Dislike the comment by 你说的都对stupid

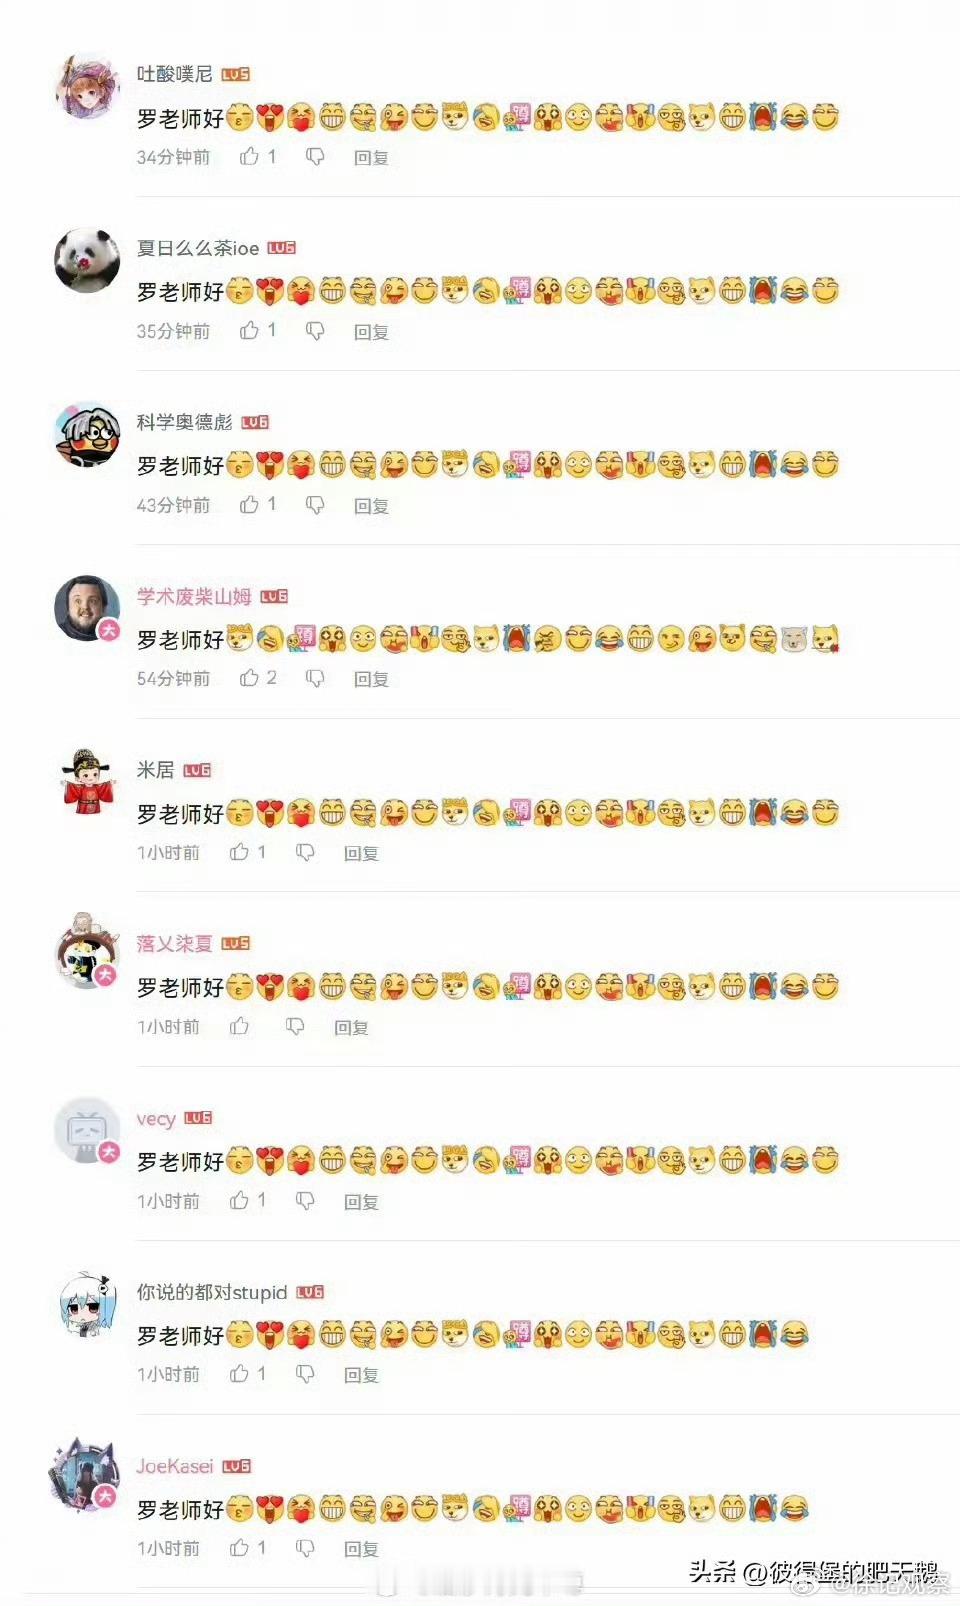(305, 1374)
